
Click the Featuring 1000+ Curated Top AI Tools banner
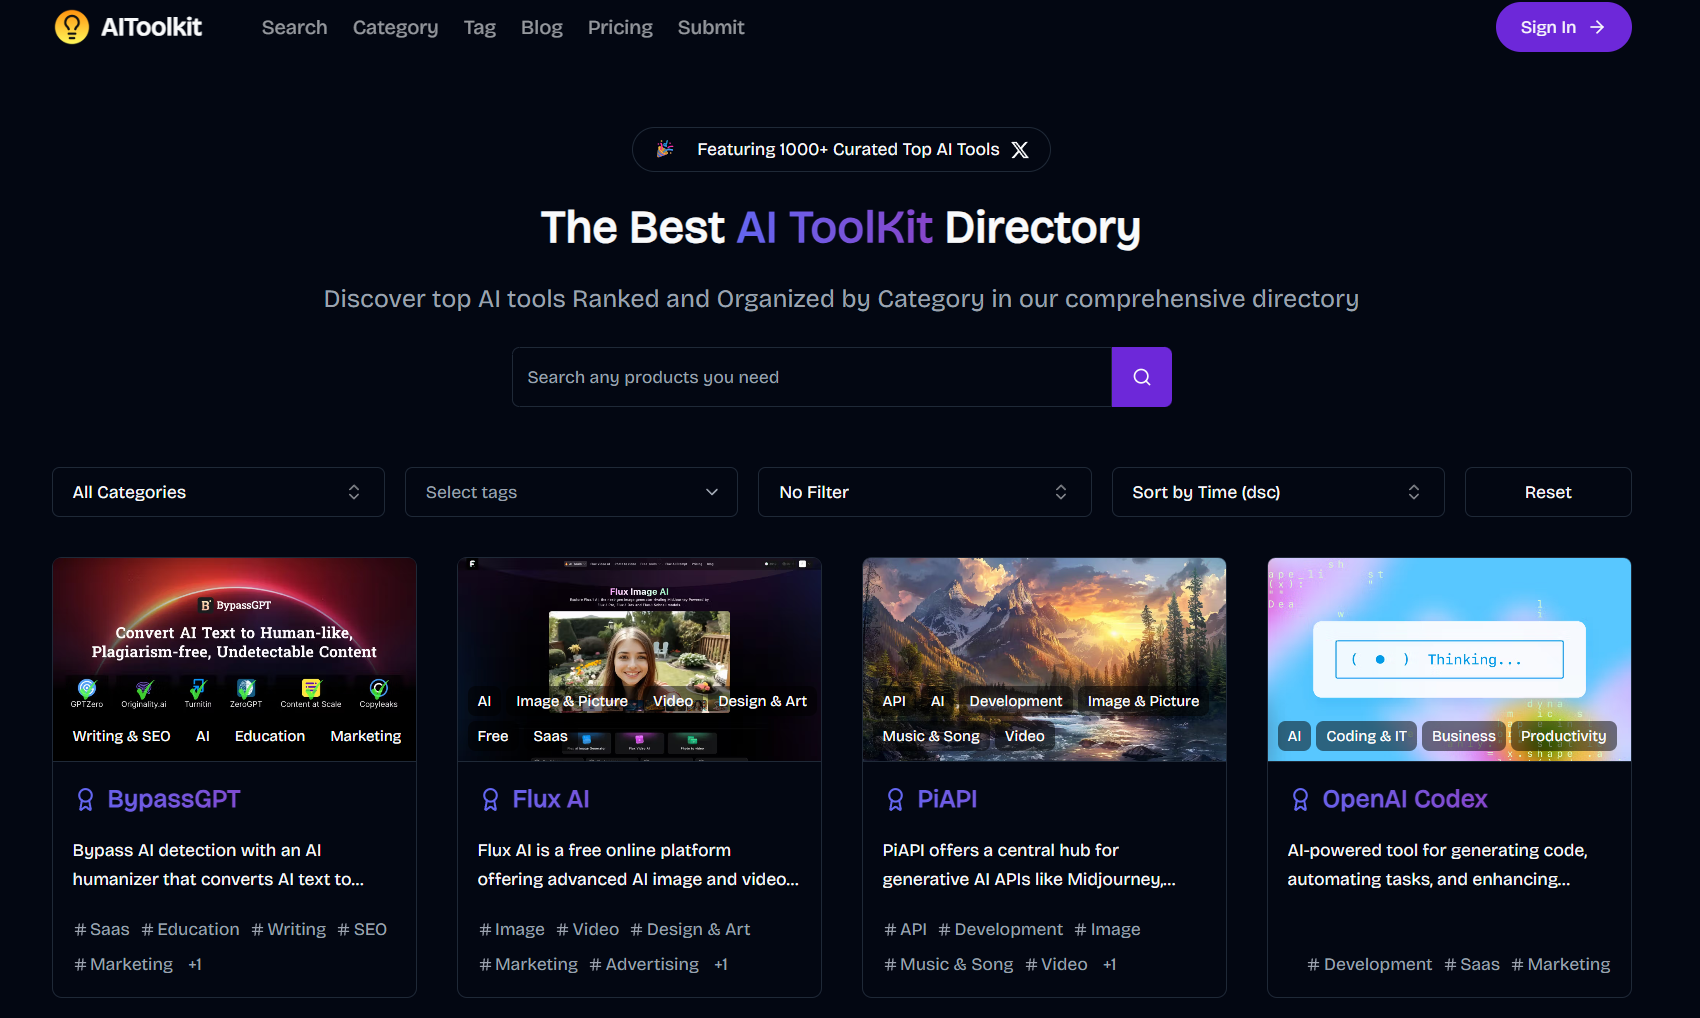pos(841,149)
